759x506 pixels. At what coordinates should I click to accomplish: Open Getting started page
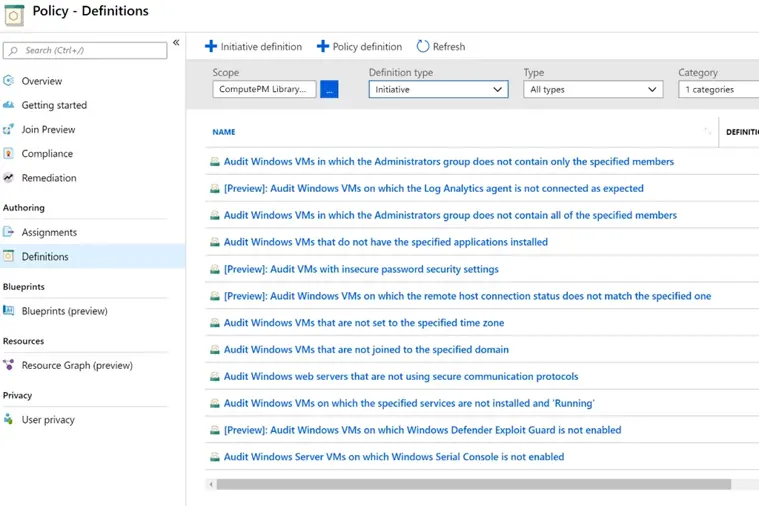pyautogui.click(x=54, y=105)
